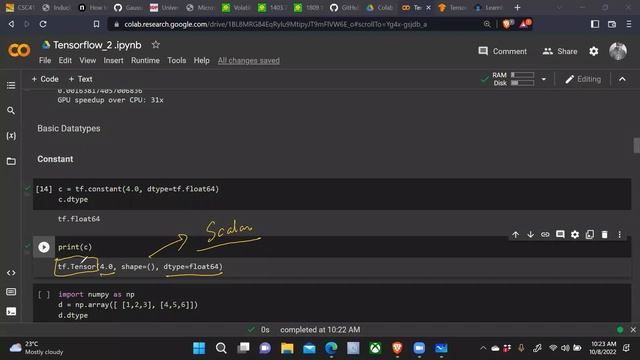This screenshot has height=360, width=640.
Task: Open the Find and replace sidebar icon
Action: [x=11, y=111]
